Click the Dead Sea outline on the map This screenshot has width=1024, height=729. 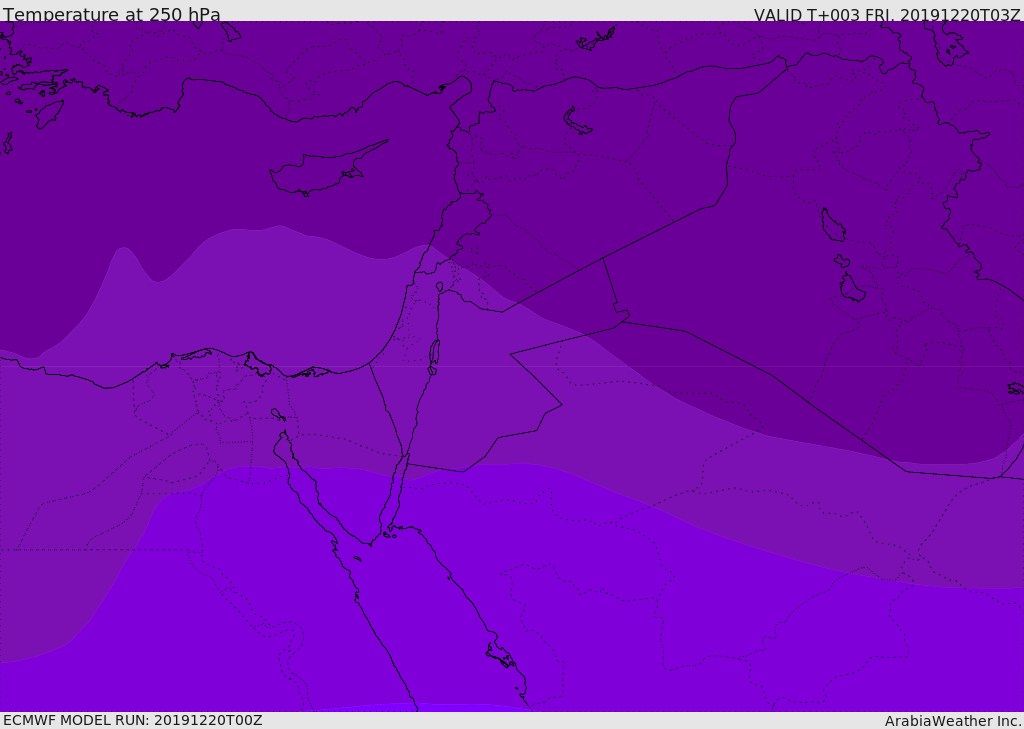point(434,355)
